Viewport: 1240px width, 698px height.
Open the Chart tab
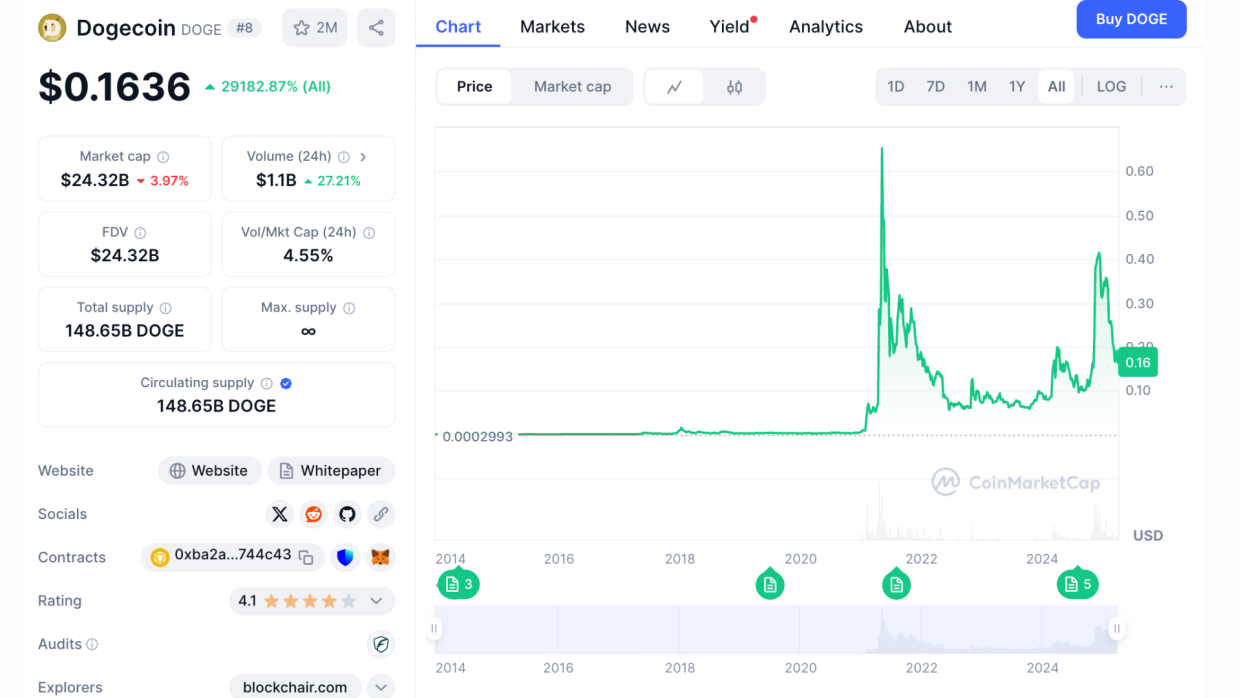click(x=458, y=27)
